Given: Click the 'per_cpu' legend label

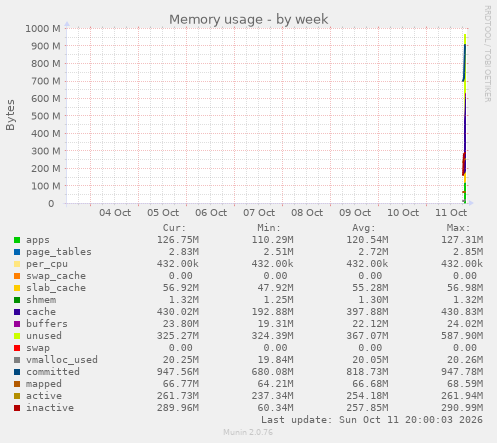Looking at the screenshot, I should tap(47, 264).
